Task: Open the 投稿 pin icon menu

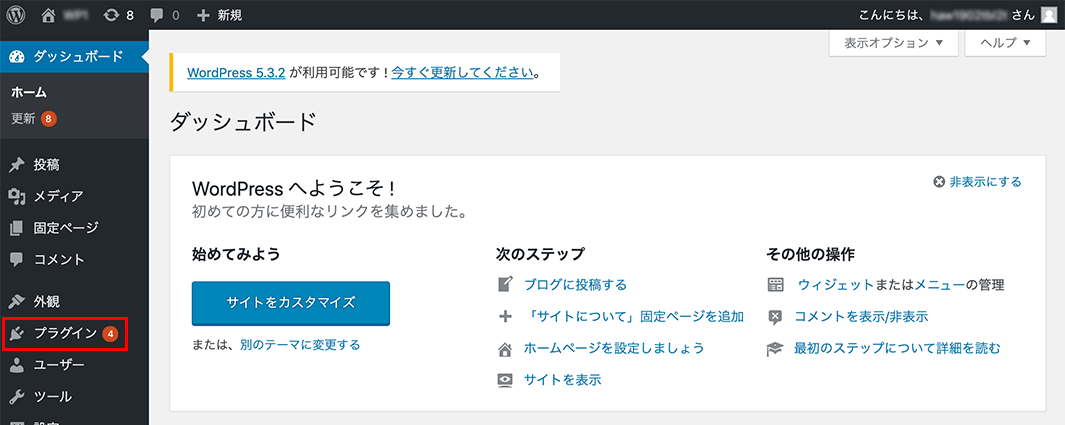Action: (x=17, y=164)
